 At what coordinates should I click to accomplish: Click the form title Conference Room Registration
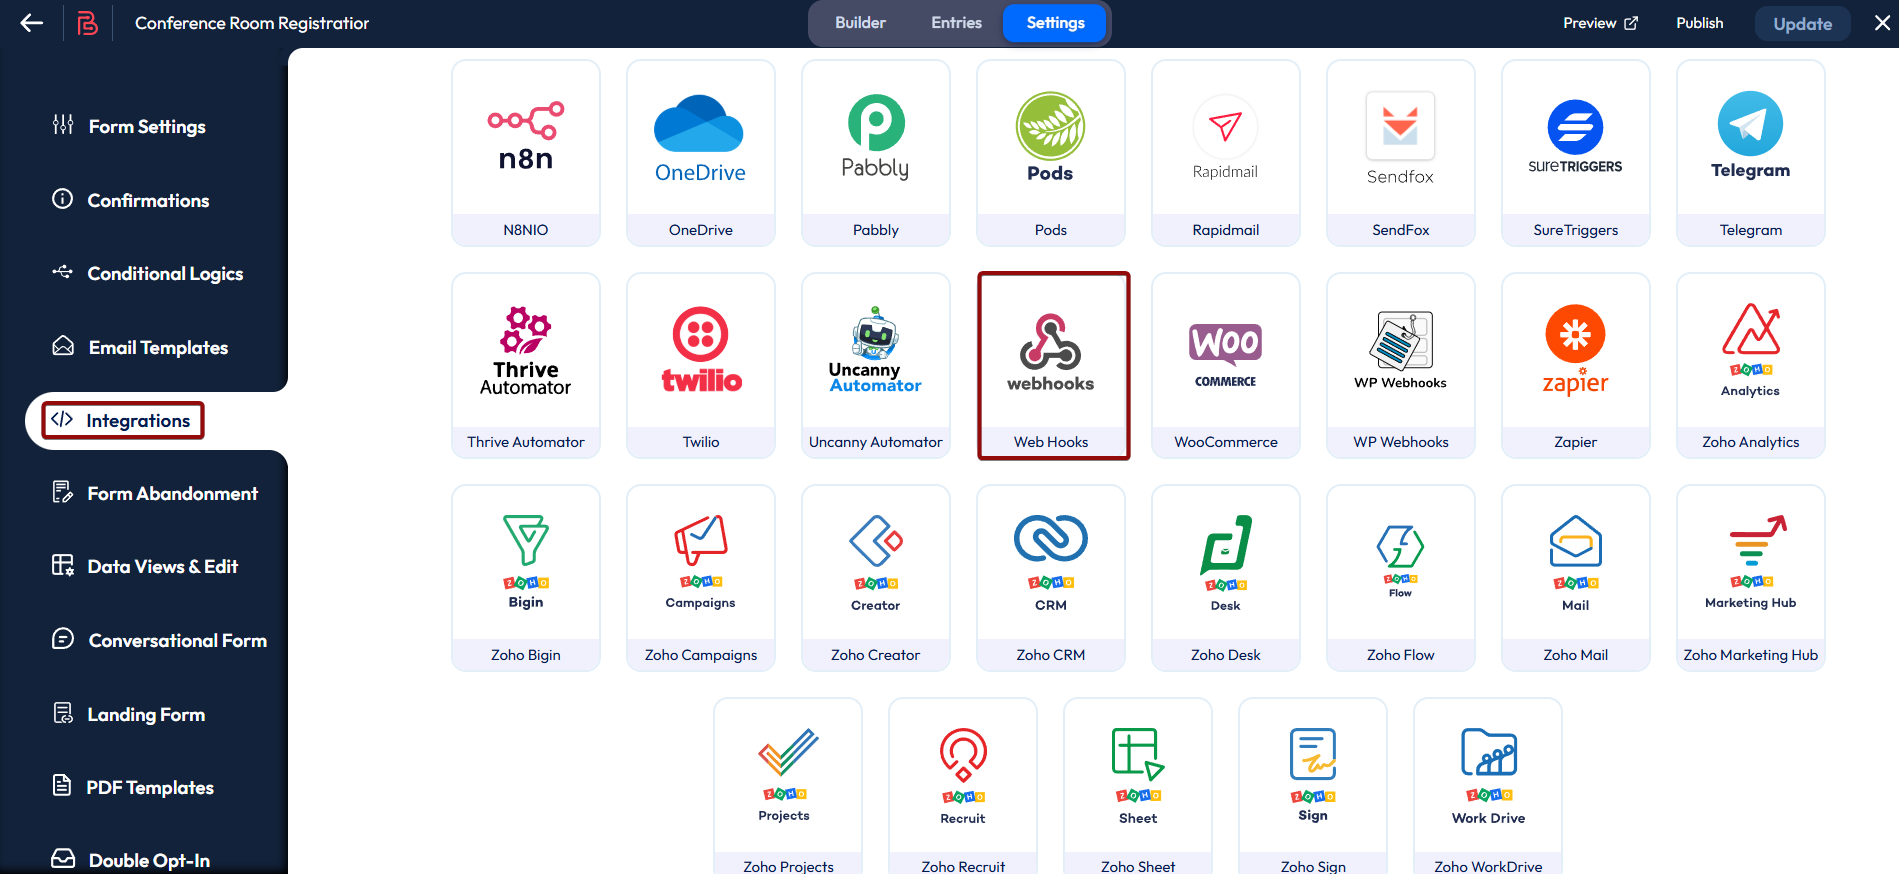point(252,23)
